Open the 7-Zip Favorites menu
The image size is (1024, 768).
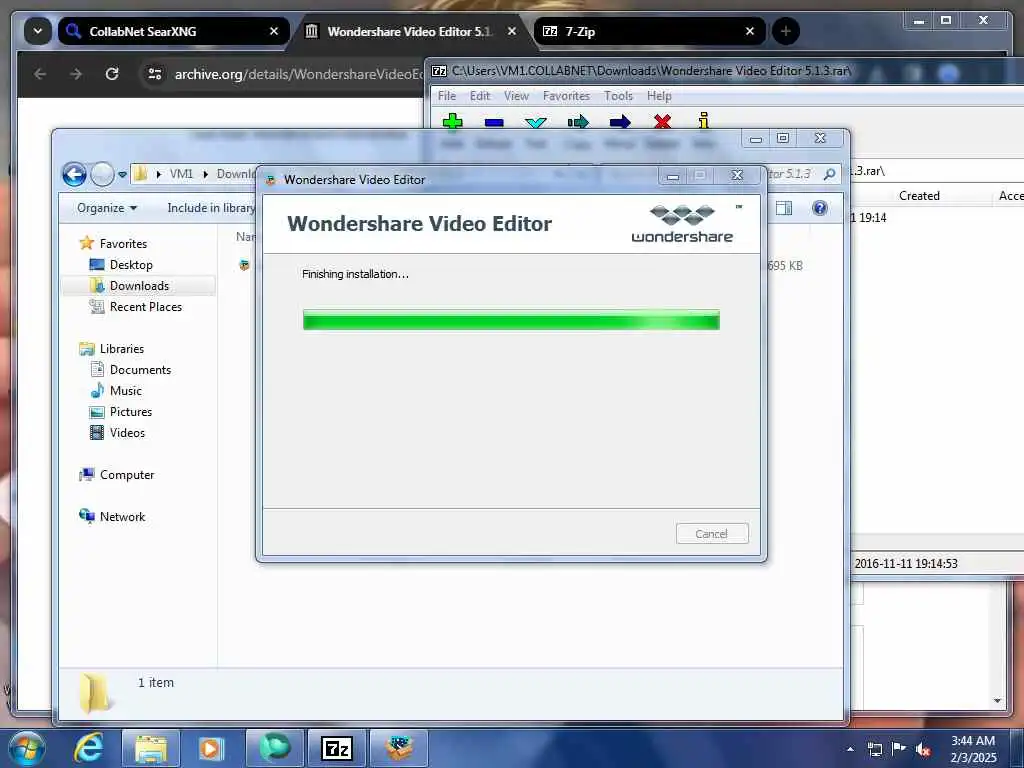tap(566, 96)
